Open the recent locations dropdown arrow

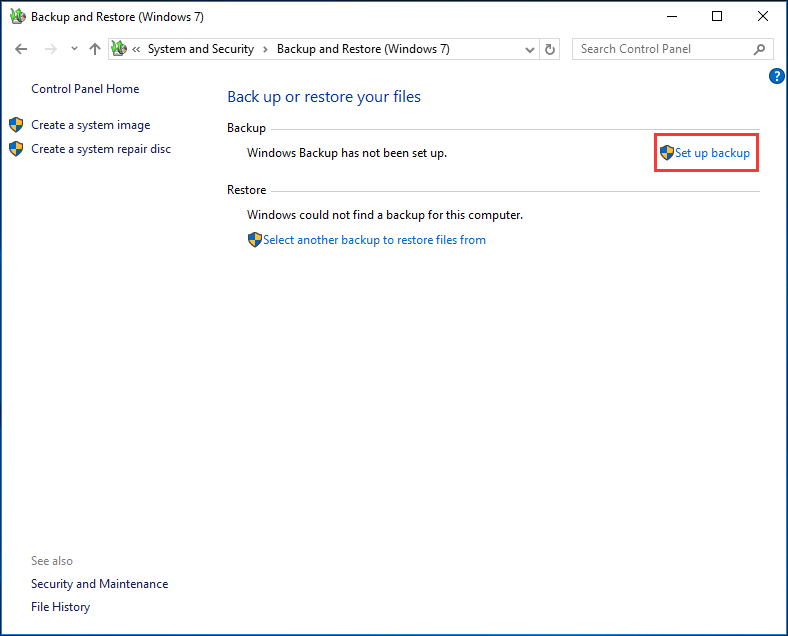(74, 49)
